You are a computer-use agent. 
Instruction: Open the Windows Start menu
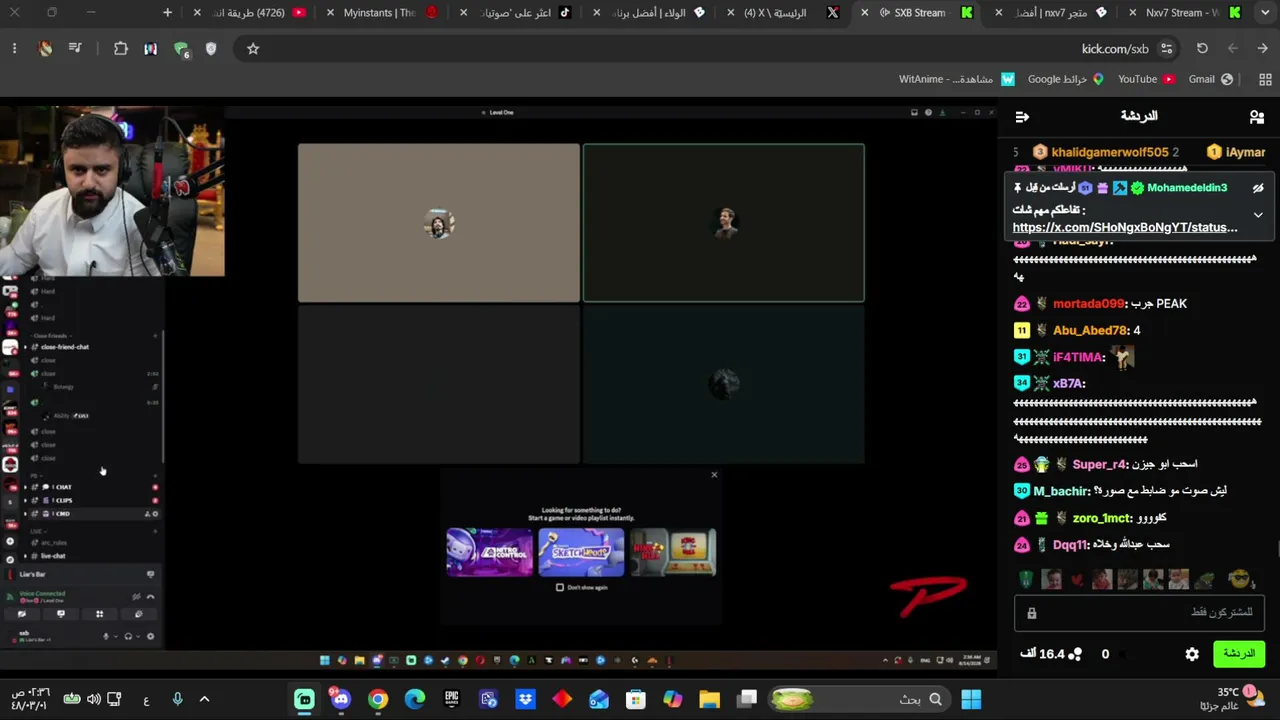(971, 699)
